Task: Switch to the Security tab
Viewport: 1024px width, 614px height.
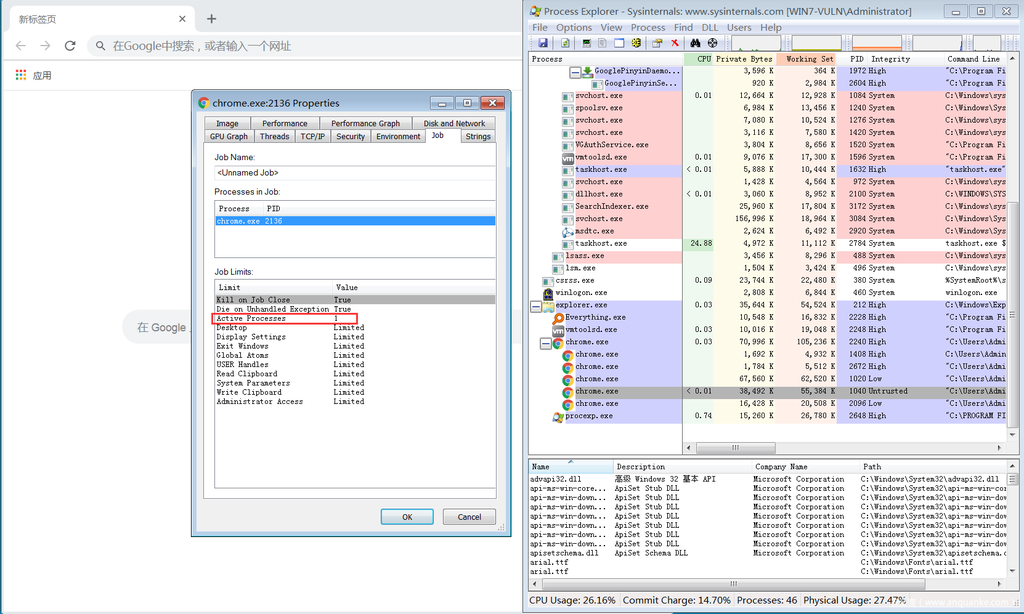Action: click(x=350, y=136)
